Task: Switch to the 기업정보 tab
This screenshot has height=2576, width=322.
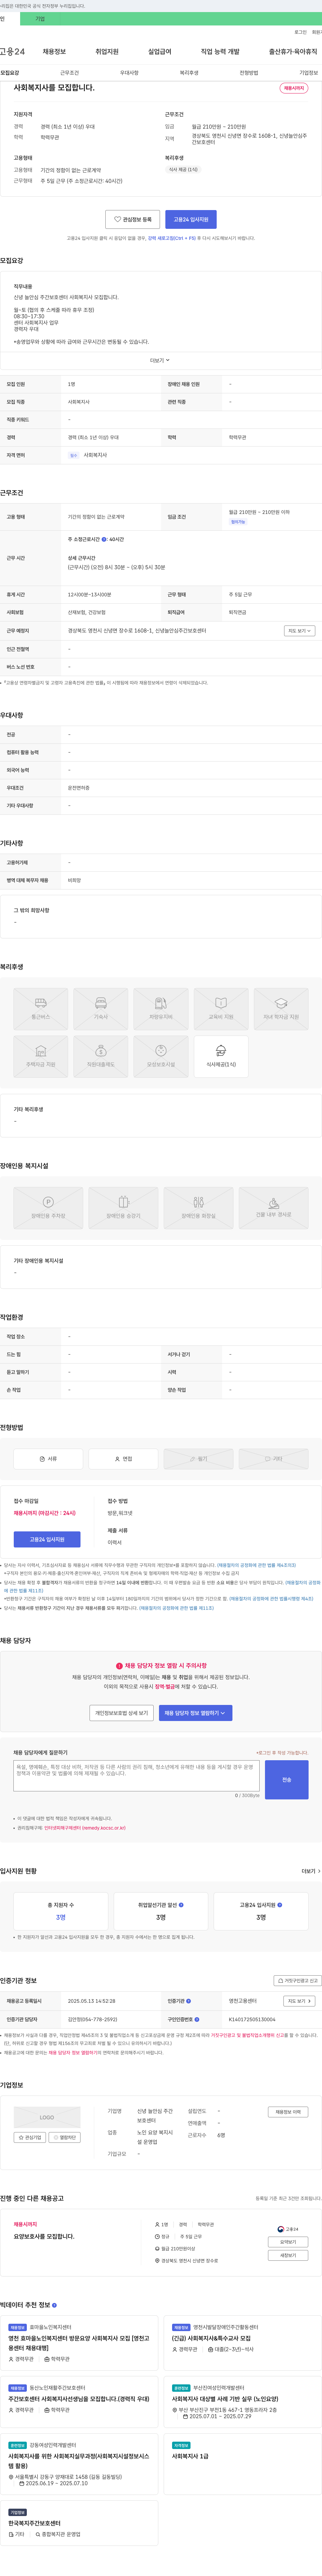Action: tap(309, 73)
